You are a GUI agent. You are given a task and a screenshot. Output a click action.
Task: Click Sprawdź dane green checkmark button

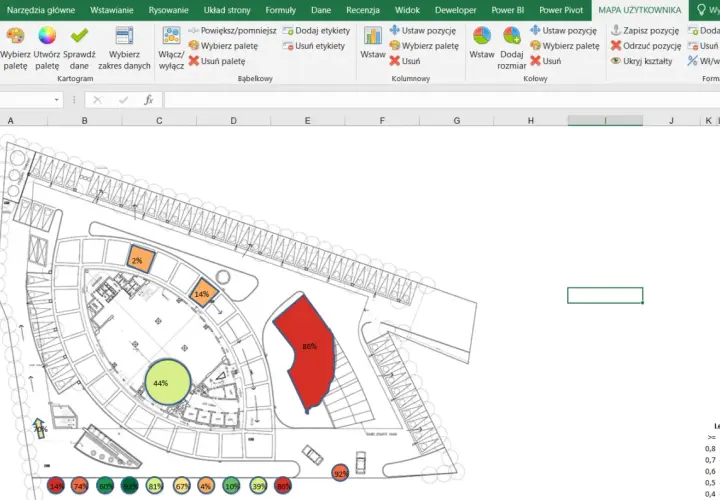click(79, 48)
